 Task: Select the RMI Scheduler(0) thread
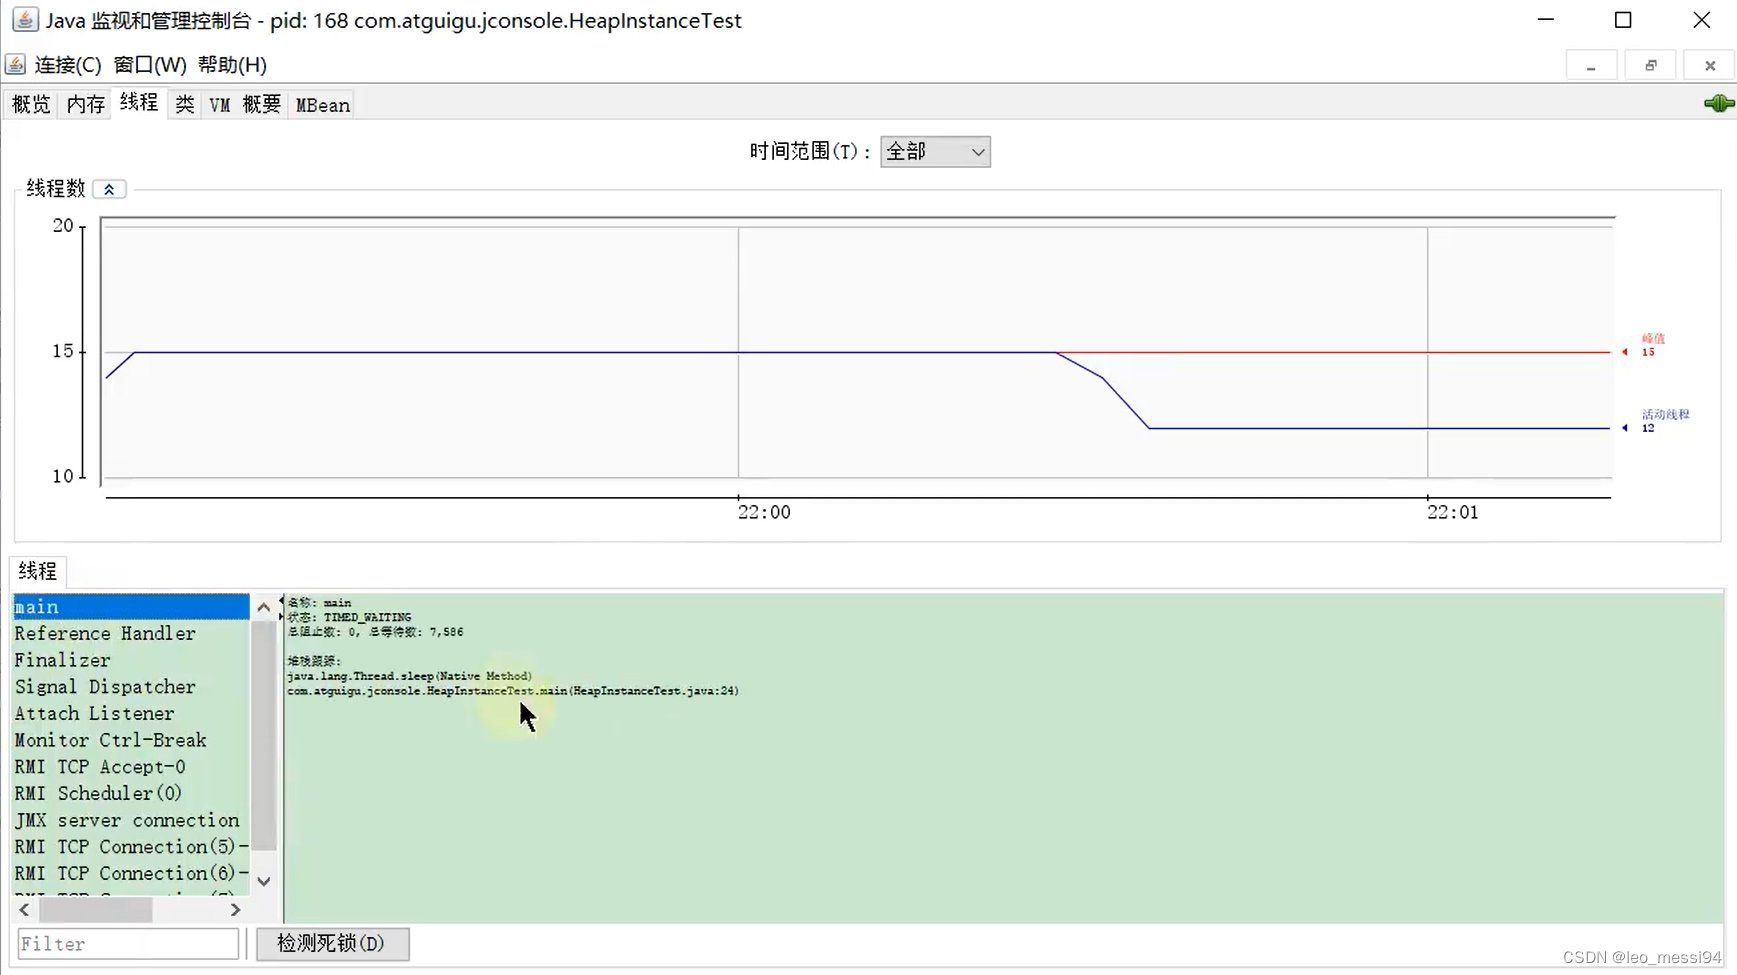coord(131,794)
